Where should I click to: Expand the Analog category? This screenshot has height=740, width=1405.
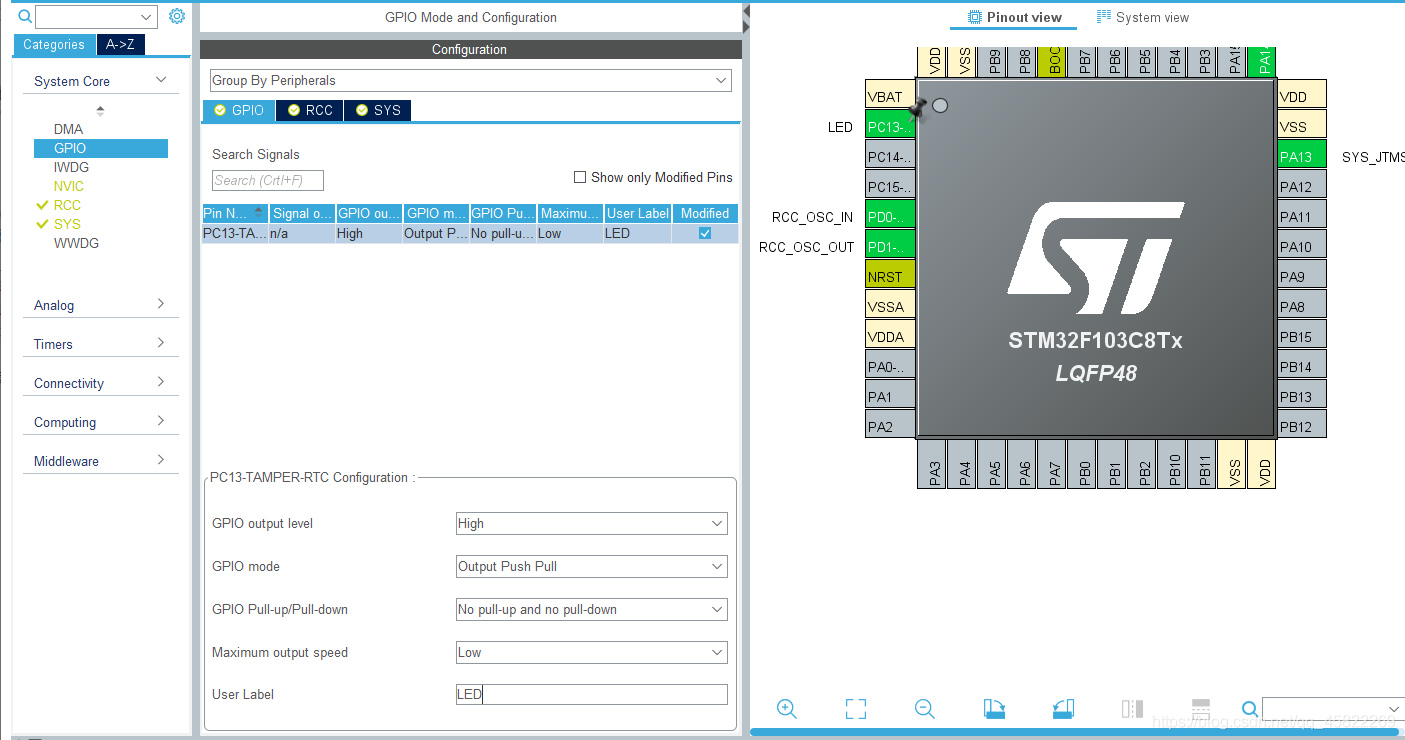[161, 304]
